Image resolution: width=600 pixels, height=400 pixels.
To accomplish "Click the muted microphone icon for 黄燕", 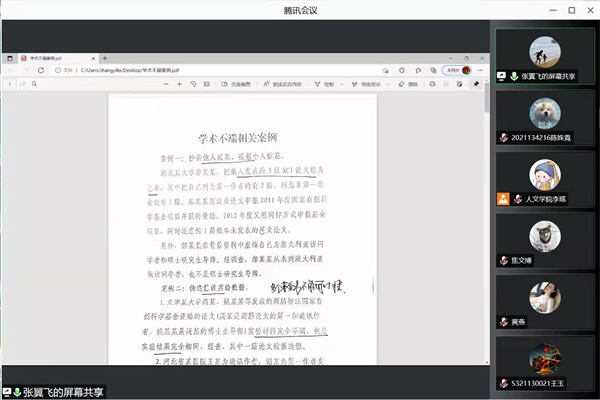I will 505,321.
